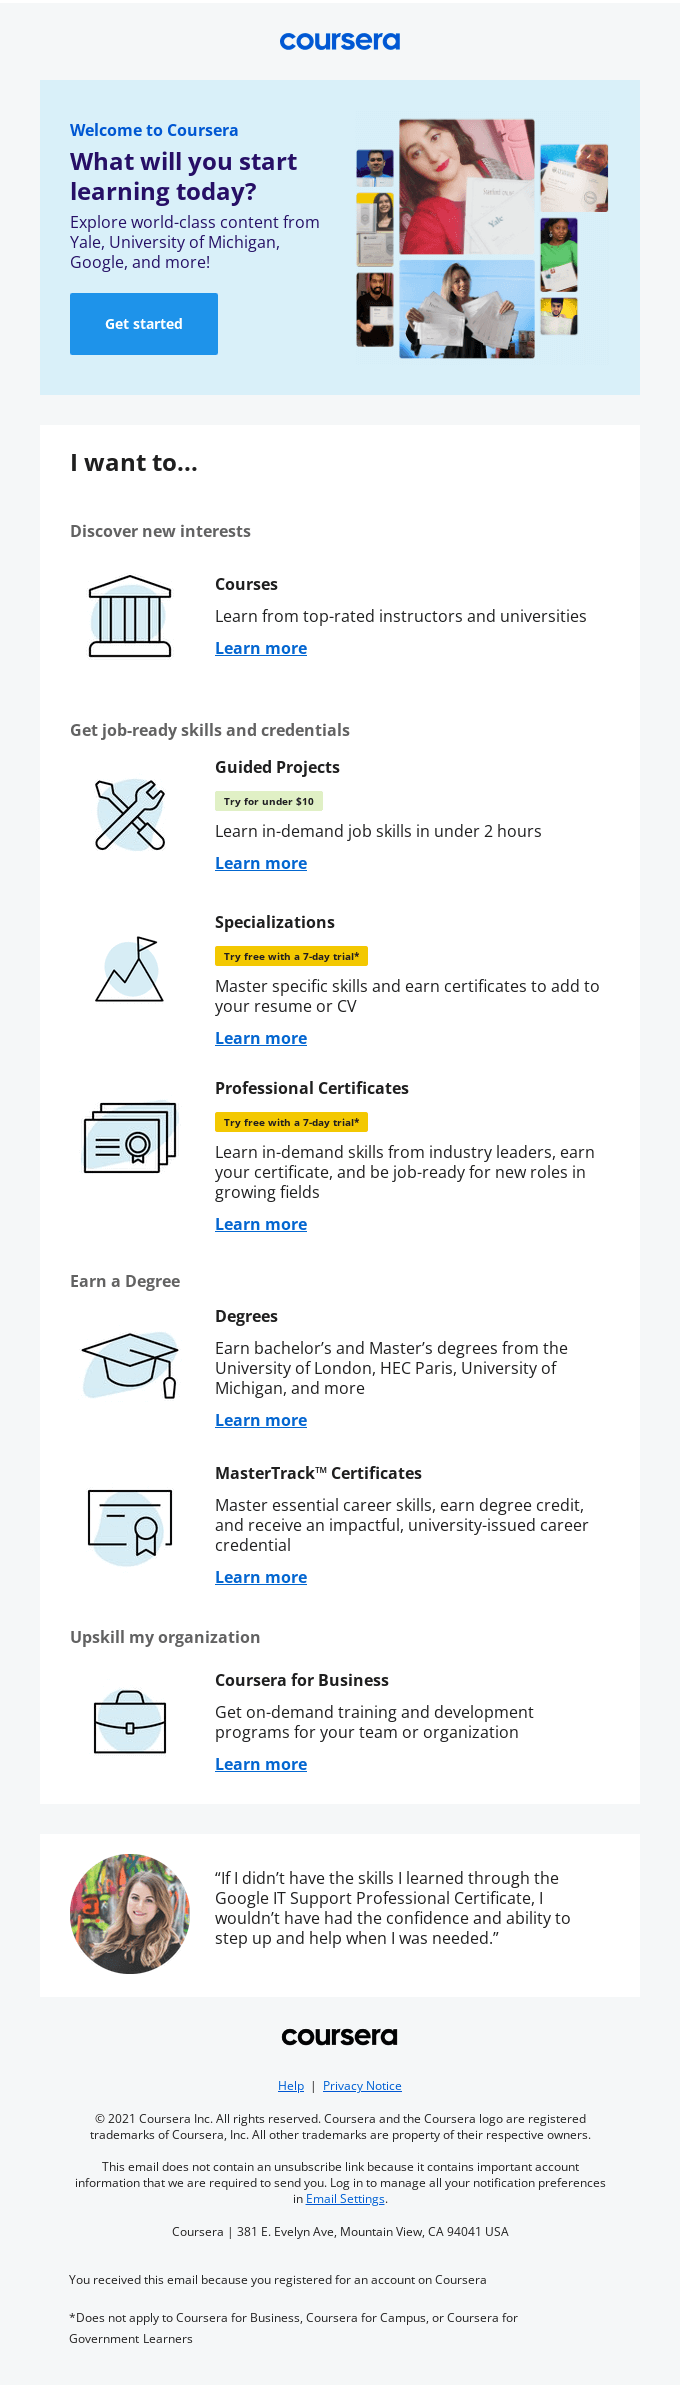This screenshot has width=680, height=2386.
Task: Open Learn more under Guided Projects
Action: [x=260, y=862]
